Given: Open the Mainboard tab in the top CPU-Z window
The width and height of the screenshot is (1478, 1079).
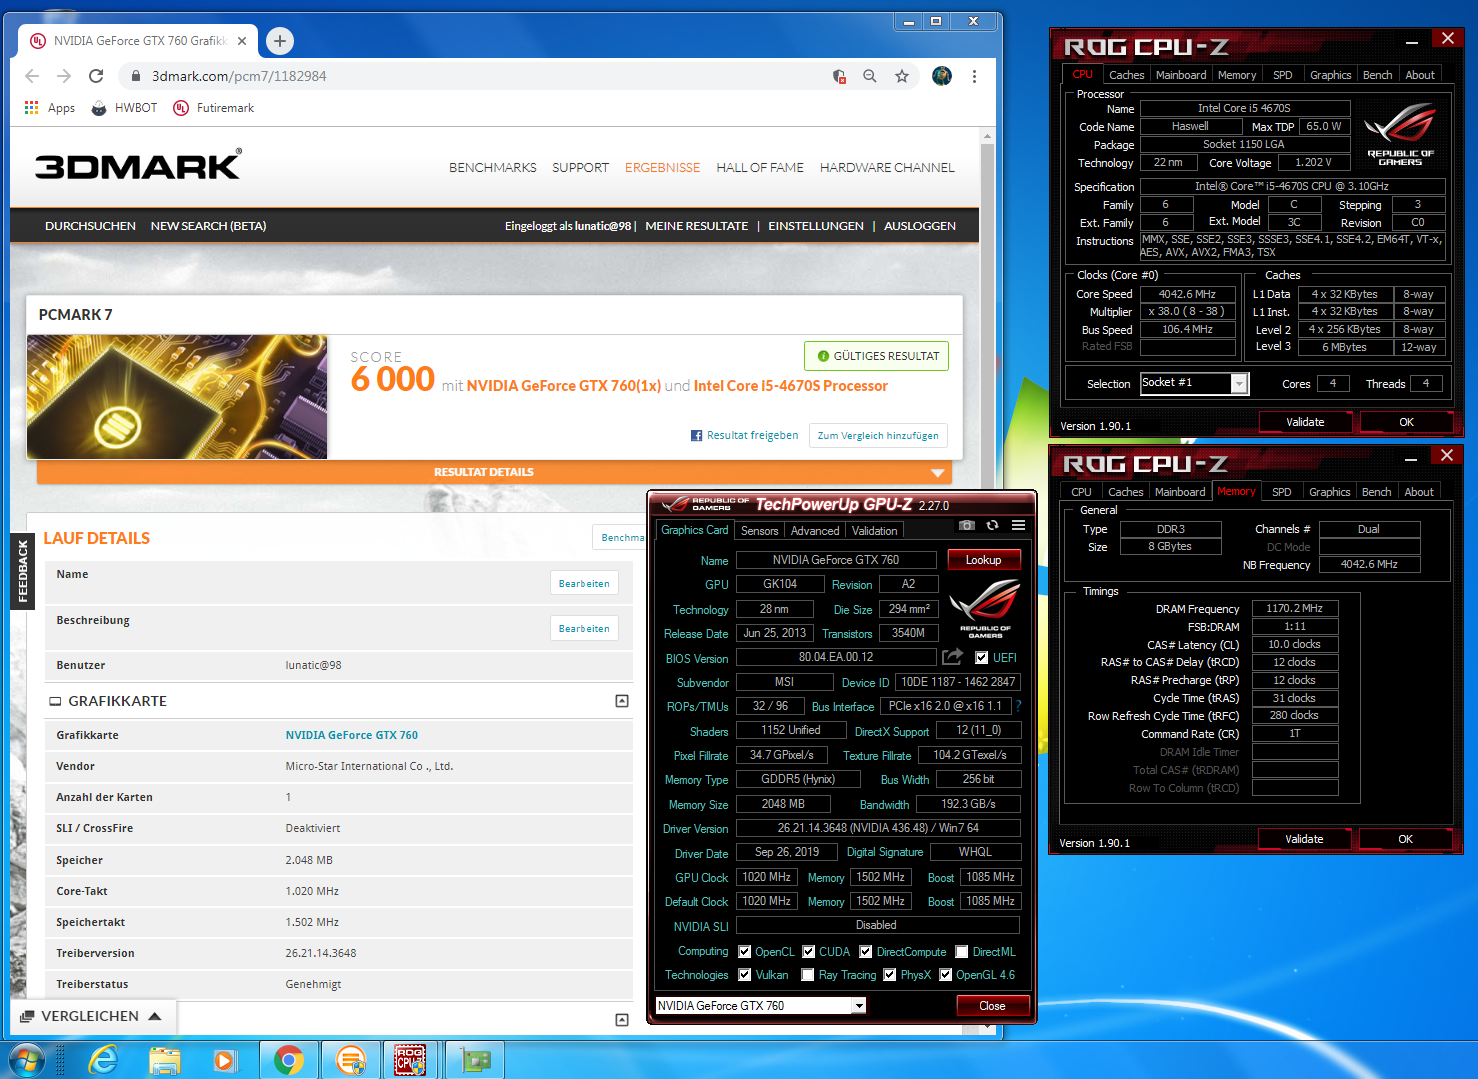Looking at the screenshot, I should coord(1181,75).
